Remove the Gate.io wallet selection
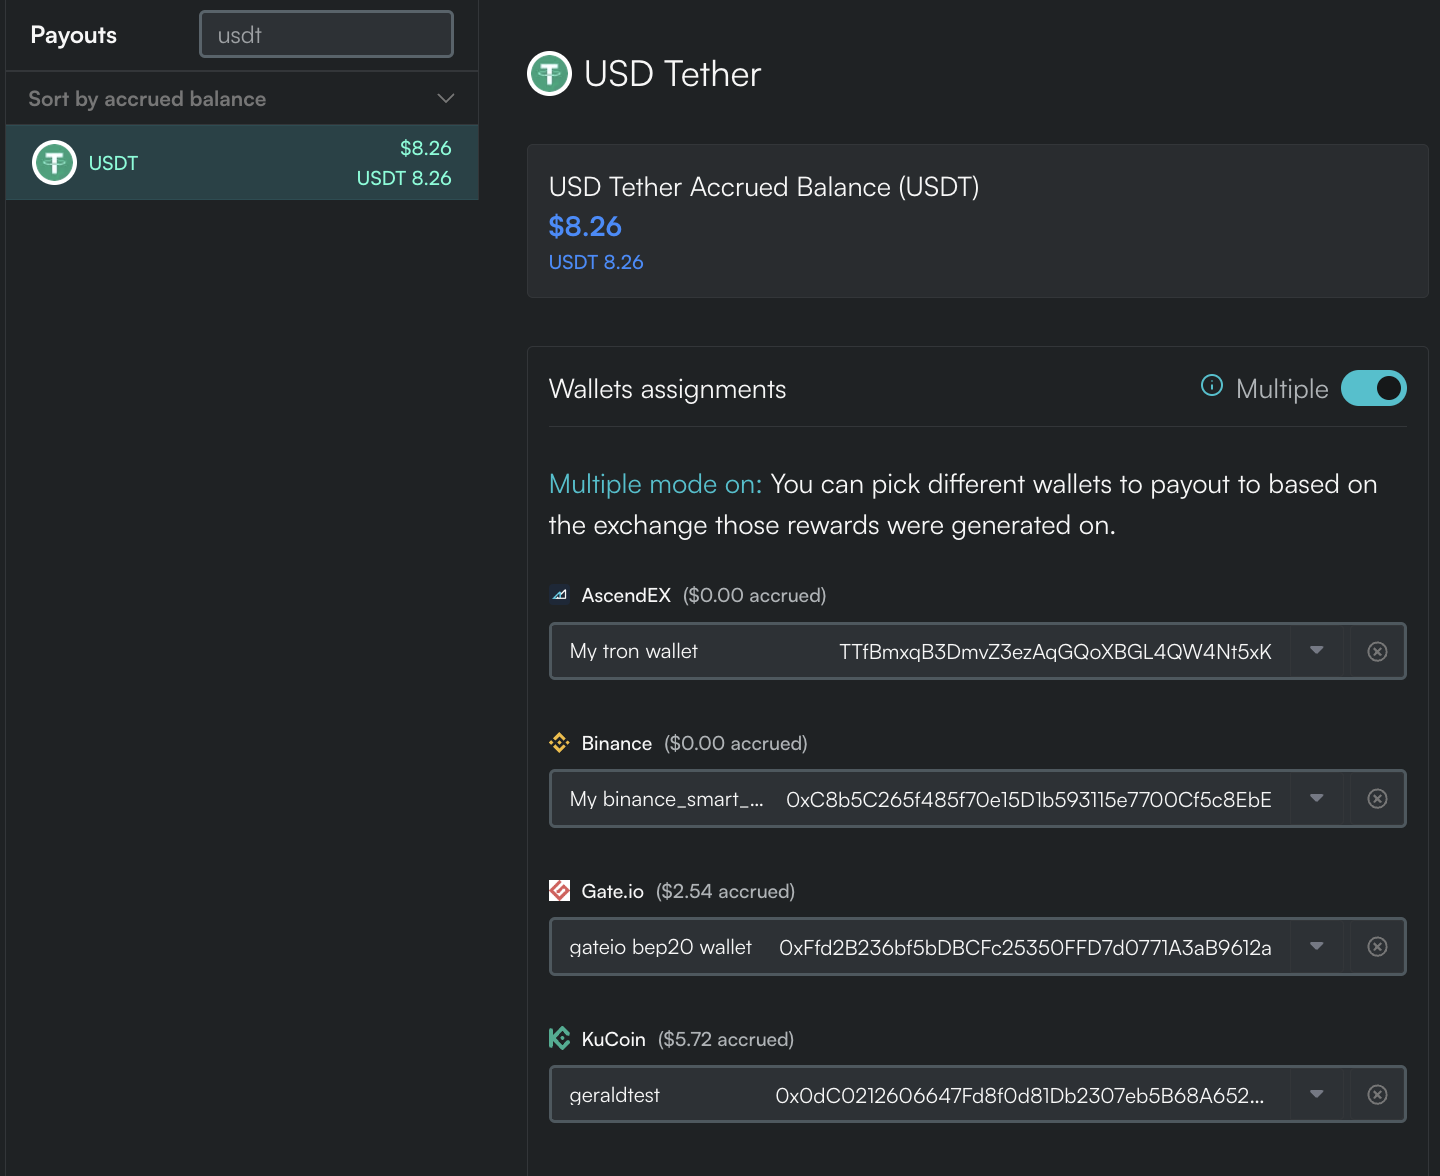The image size is (1440, 1176). (x=1377, y=947)
